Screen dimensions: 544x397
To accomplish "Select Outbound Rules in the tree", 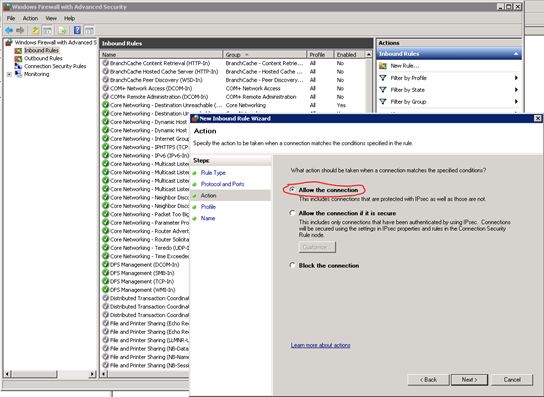I will 43,58.
